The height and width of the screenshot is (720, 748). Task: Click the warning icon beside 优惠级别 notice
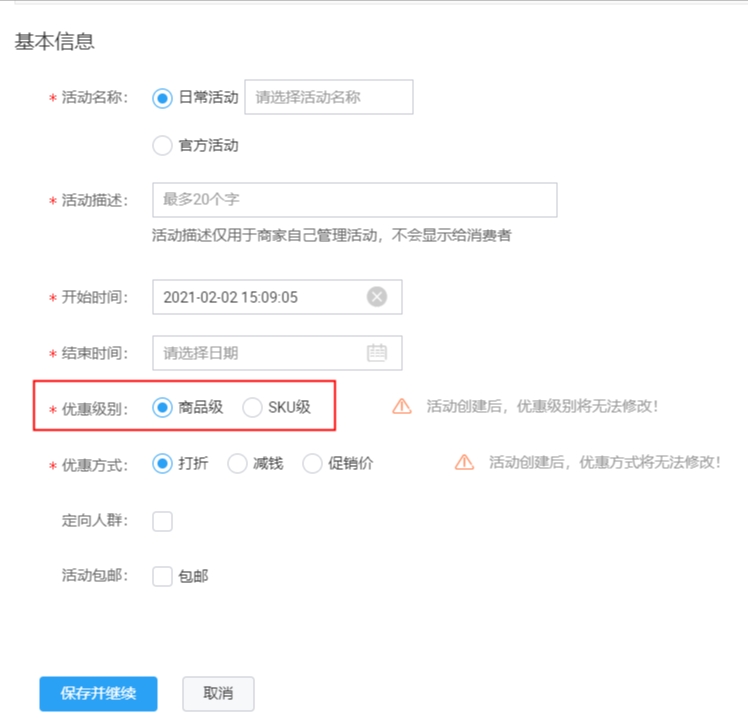click(x=402, y=407)
